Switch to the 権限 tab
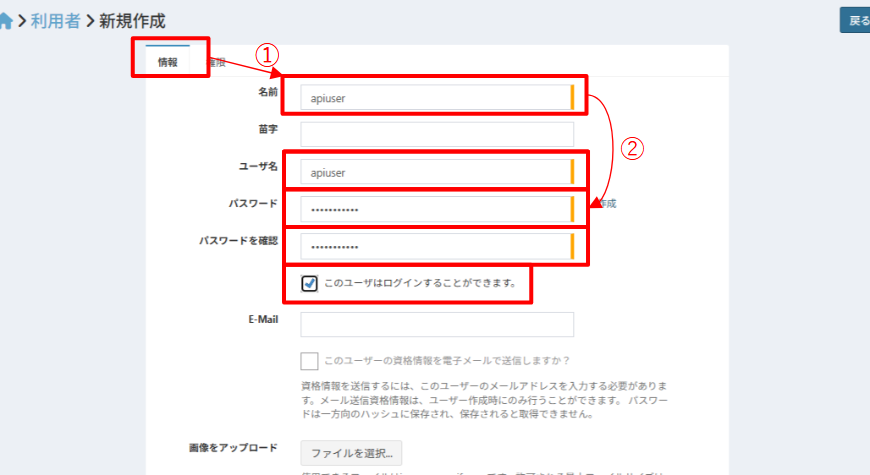 pos(218,62)
